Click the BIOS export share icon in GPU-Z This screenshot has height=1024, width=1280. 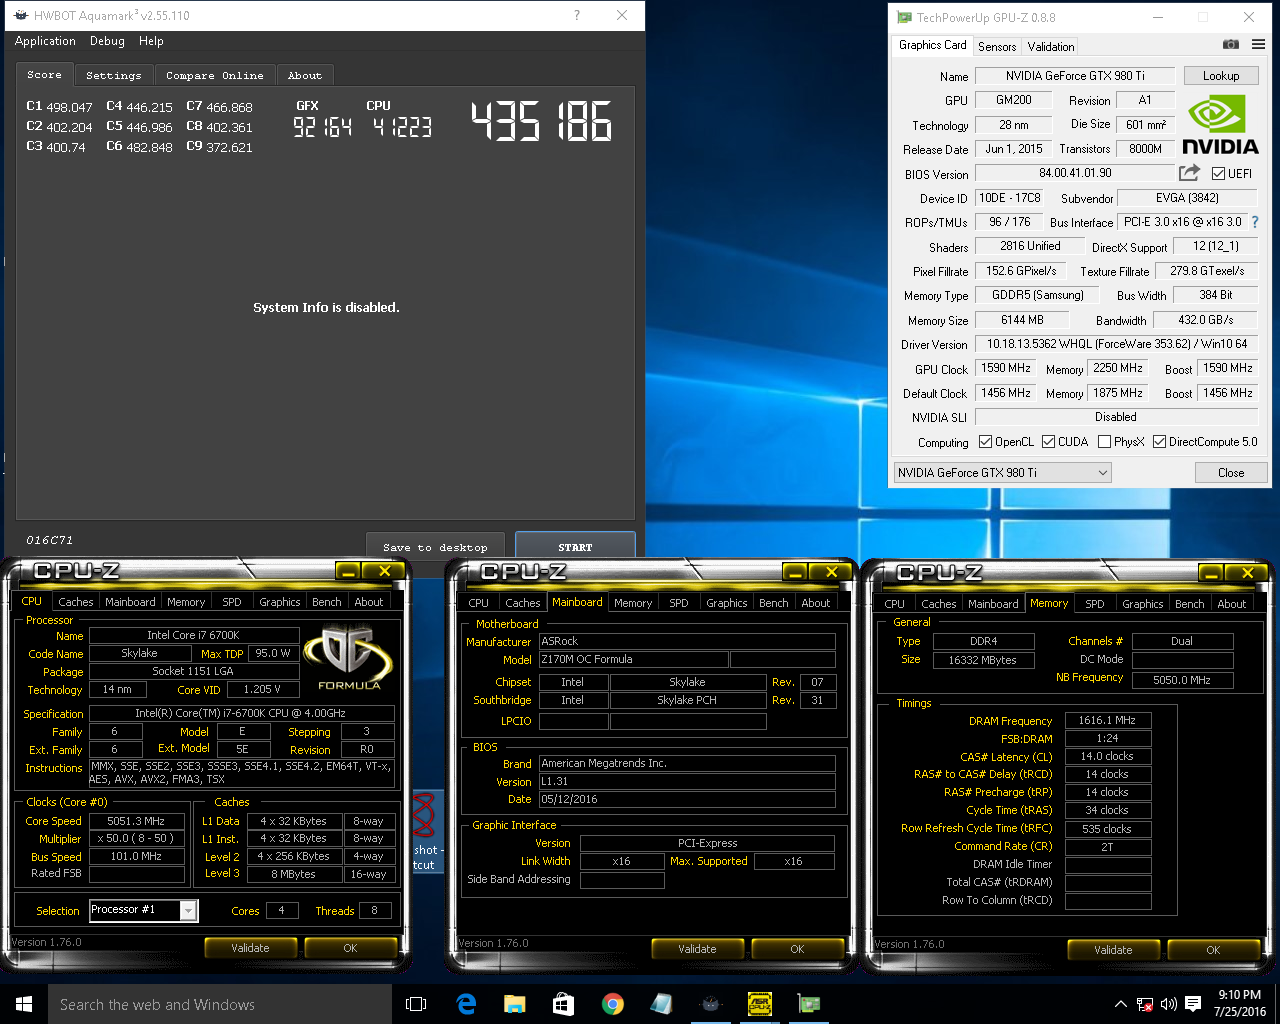(1189, 173)
